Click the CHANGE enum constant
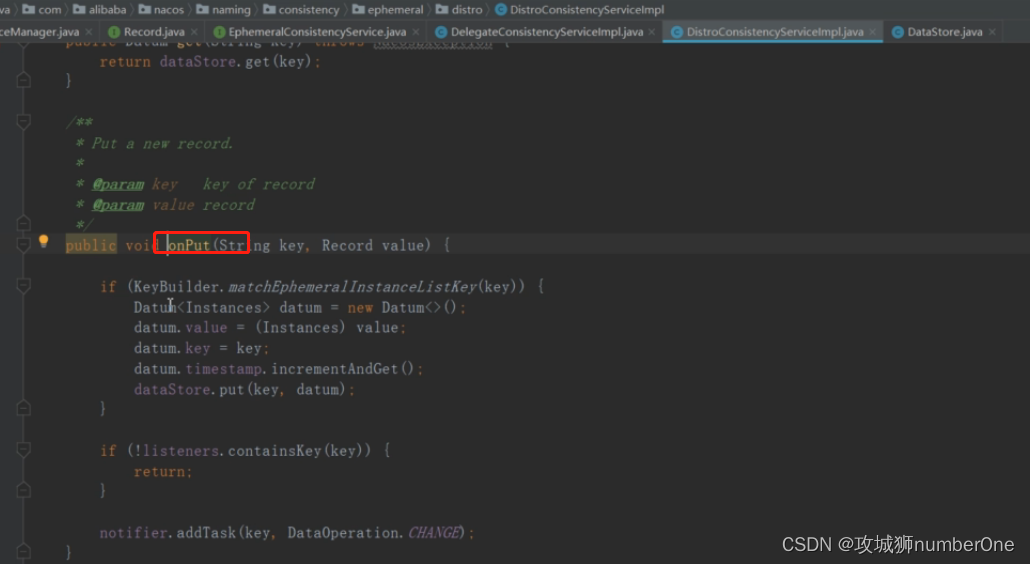The width and height of the screenshot is (1030, 564). [x=434, y=532]
